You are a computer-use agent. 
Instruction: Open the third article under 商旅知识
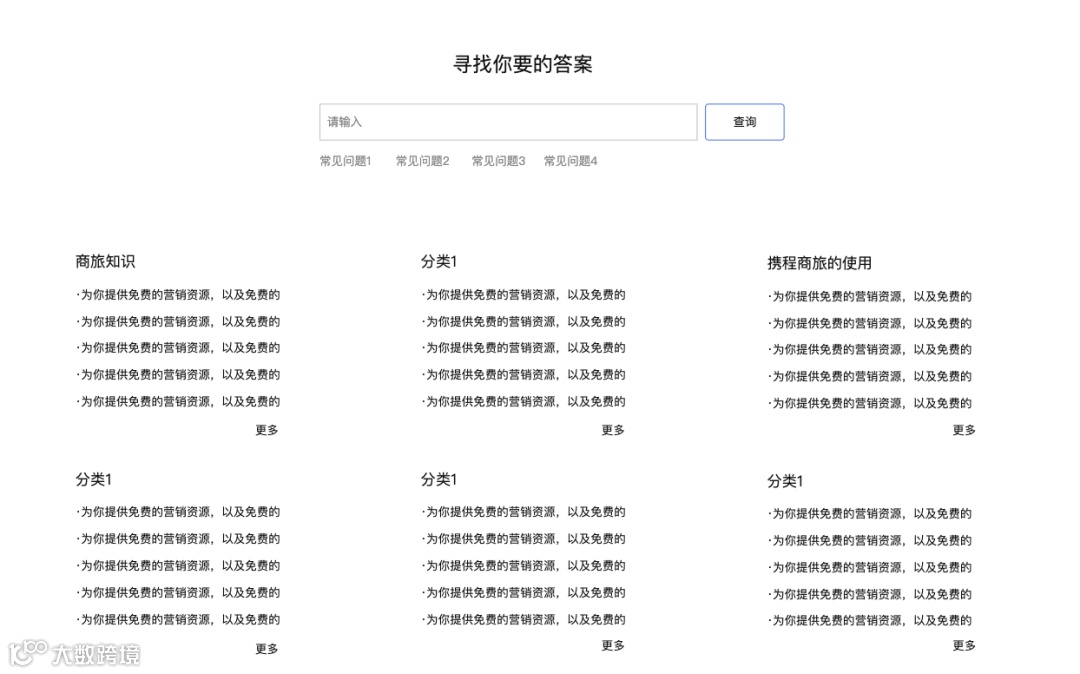(178, 348)
